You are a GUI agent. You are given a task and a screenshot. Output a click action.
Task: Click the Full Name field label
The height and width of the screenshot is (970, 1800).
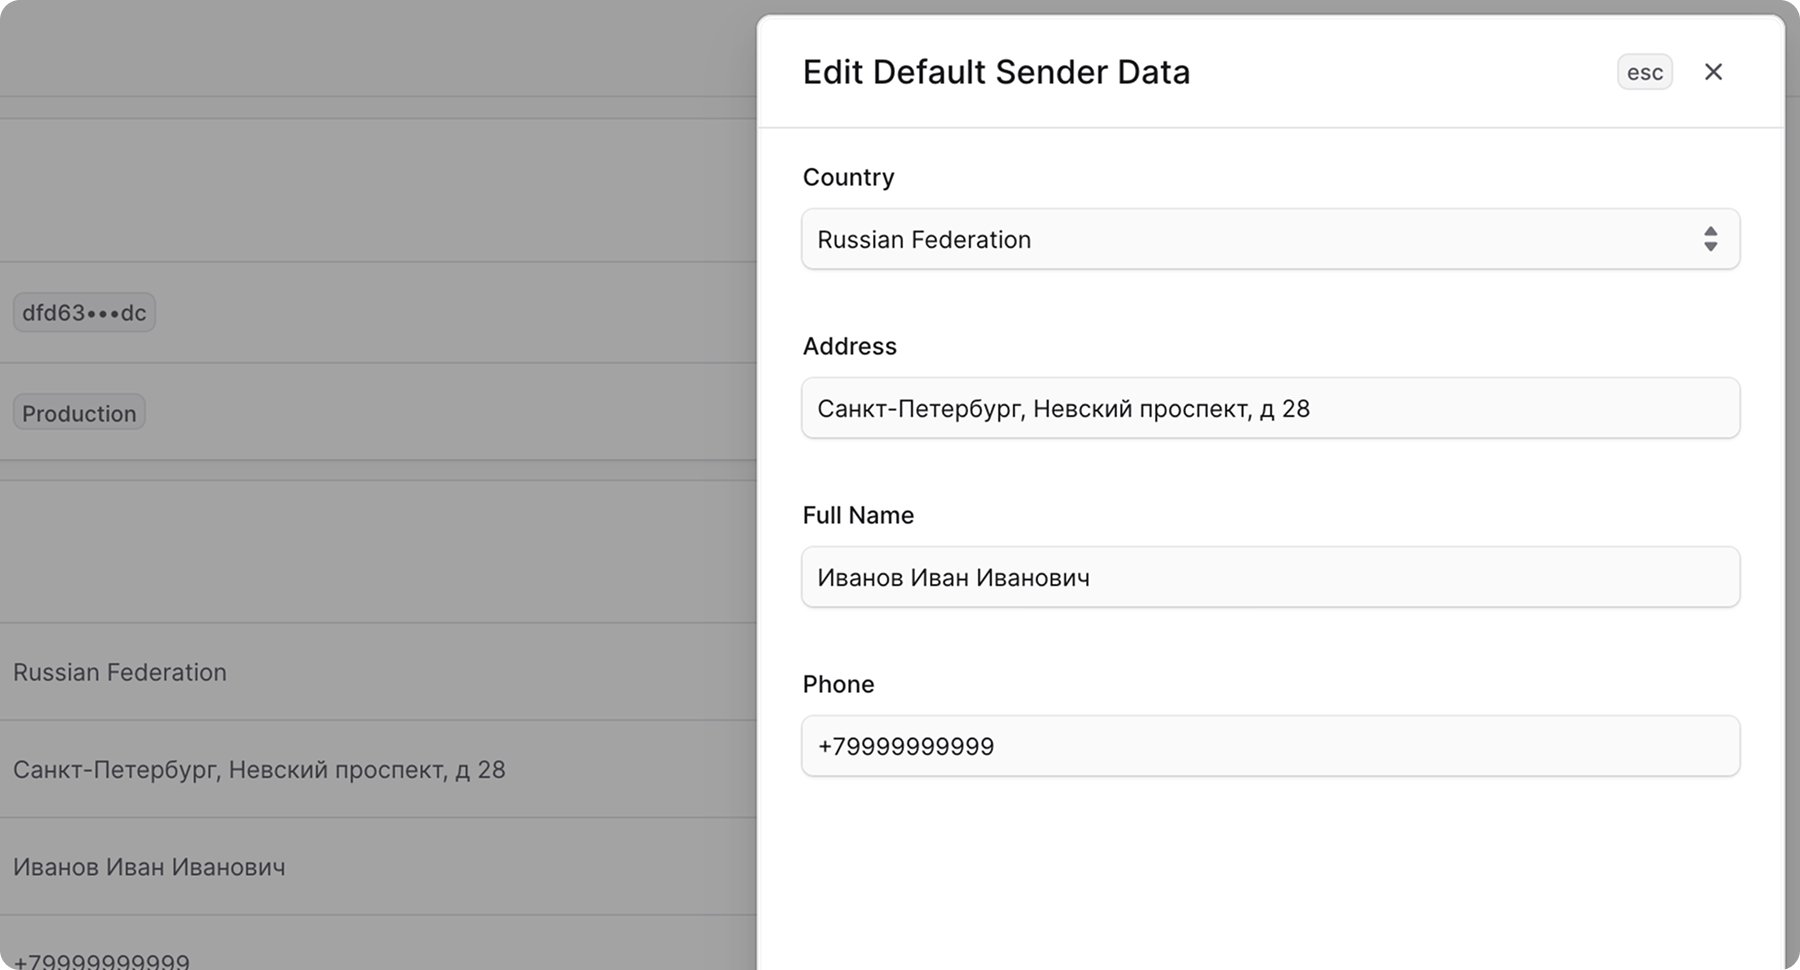click(x=858, y=515)
